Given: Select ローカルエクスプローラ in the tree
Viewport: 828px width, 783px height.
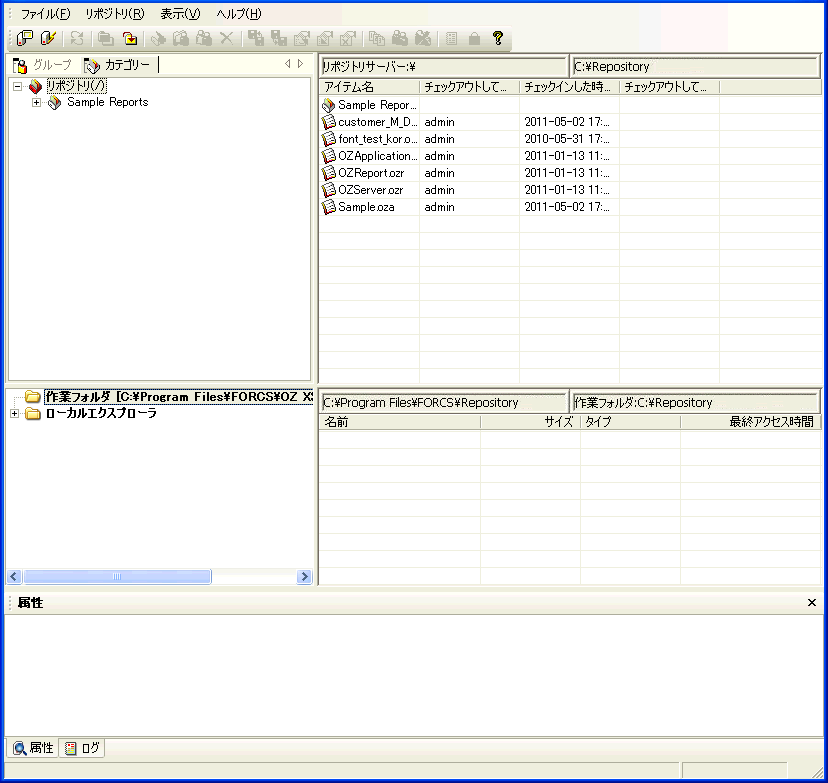Looking at the screenshot, I should point(101,413).
